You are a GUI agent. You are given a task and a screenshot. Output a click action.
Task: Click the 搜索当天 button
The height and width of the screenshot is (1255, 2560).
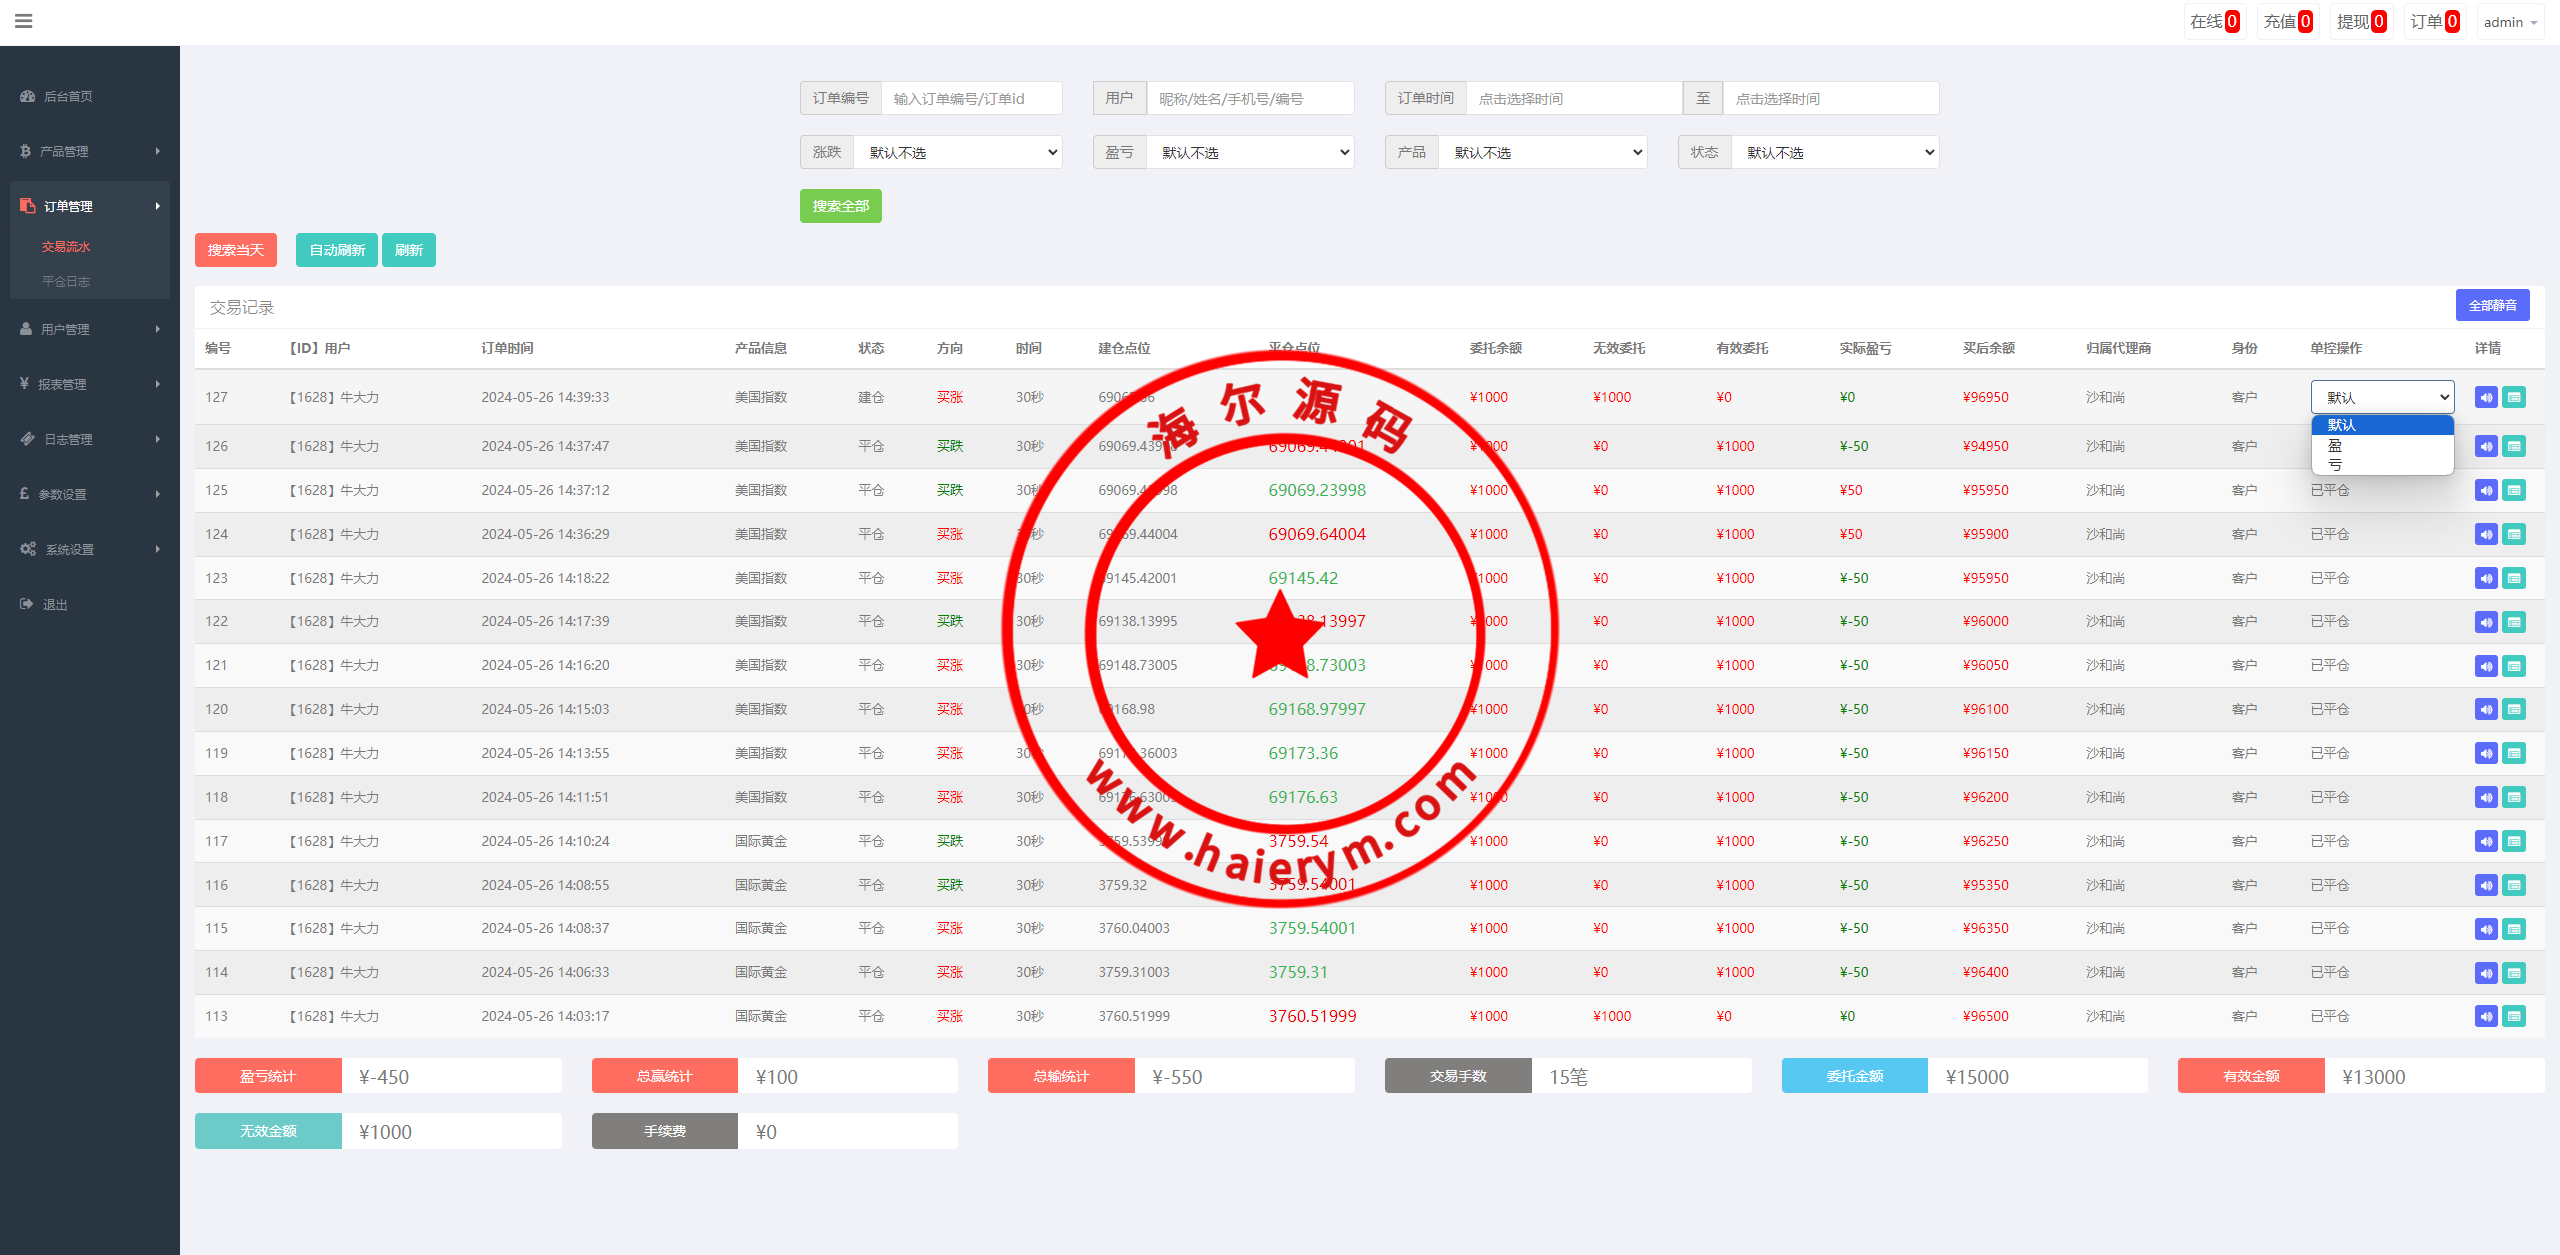(235, 250)
